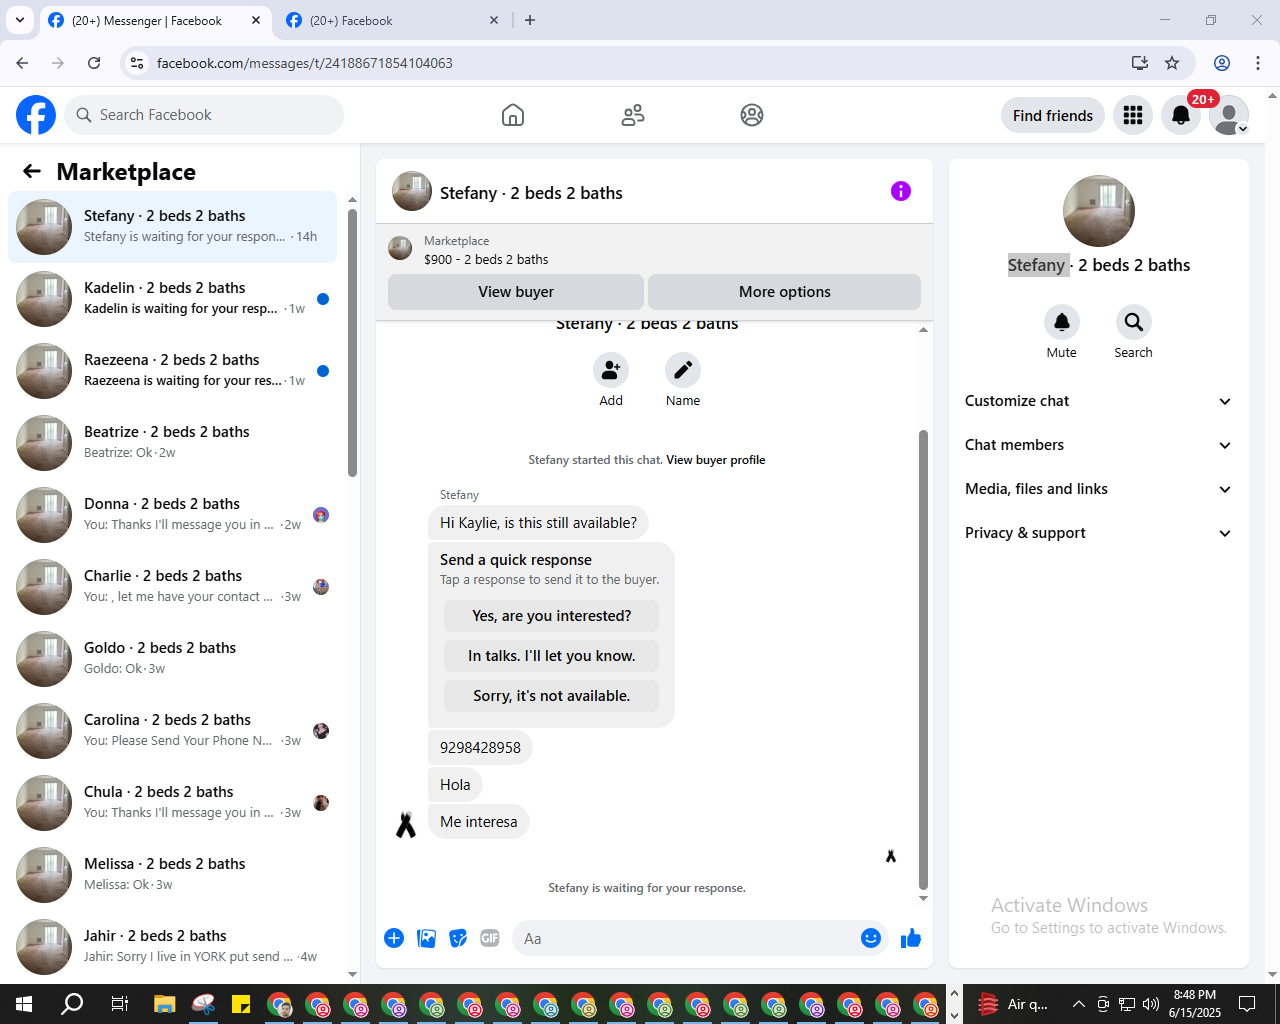Open a new browser tab
Viewport: 1280px width, 1024px height.
coord(530,20)
